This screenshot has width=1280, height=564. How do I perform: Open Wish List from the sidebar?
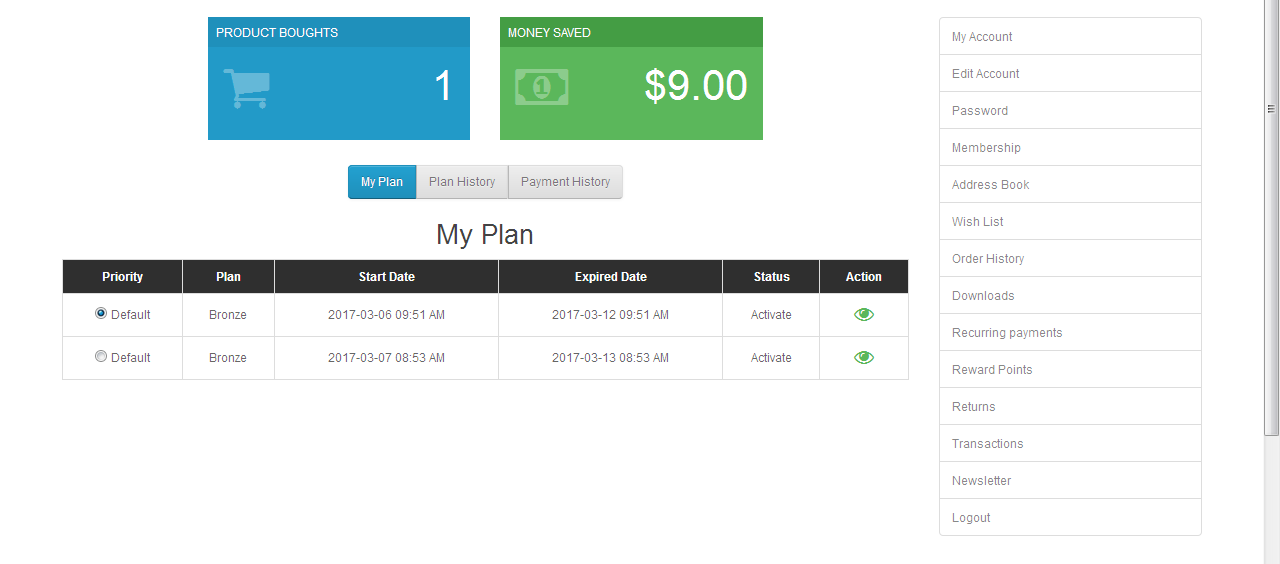pyautogui.click(x=978, y=222)
